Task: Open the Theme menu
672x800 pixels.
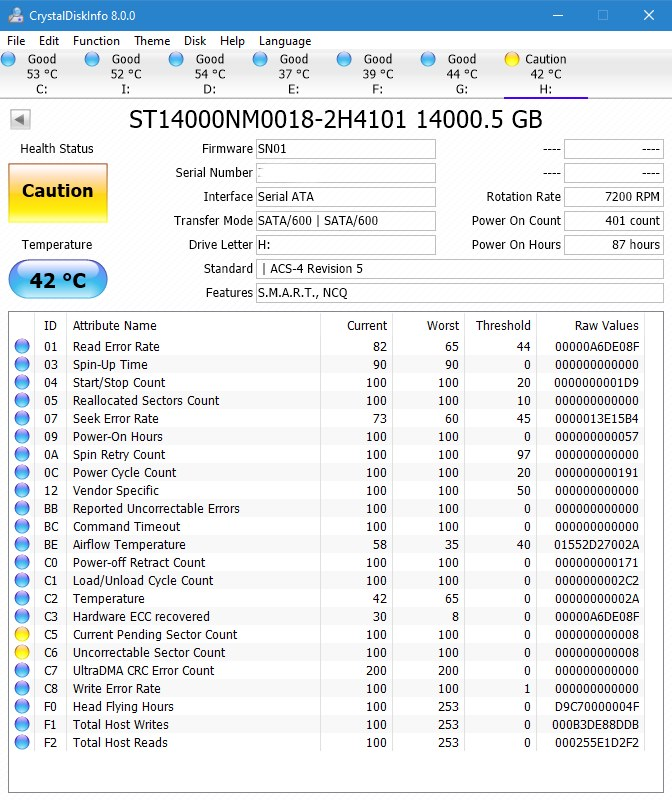Action: (x=152, y=41)
